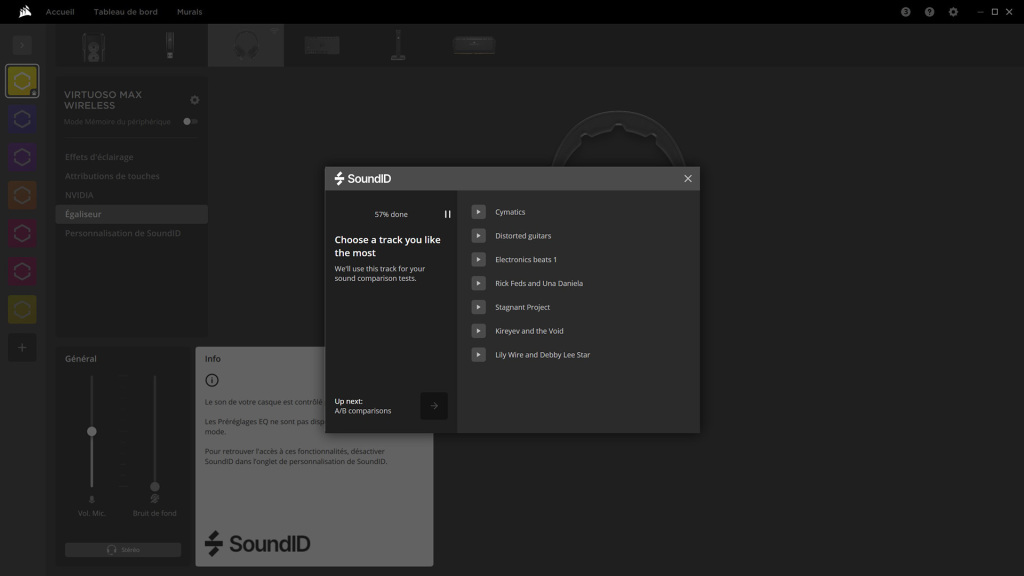Select the purple hexagon profile icon
Screen dimensions: 1024x576
tap(22, 157)
